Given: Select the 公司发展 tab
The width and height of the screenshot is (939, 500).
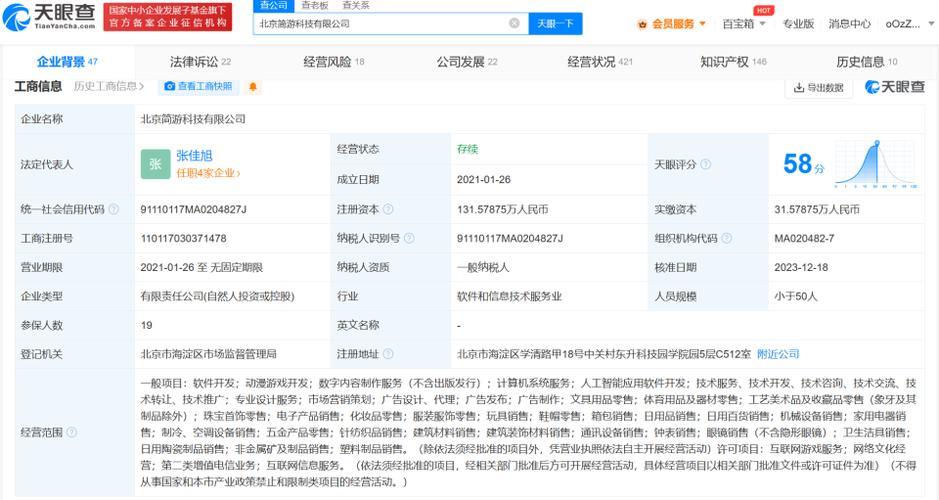Looking at the screenshot, I should click(467, 62).
